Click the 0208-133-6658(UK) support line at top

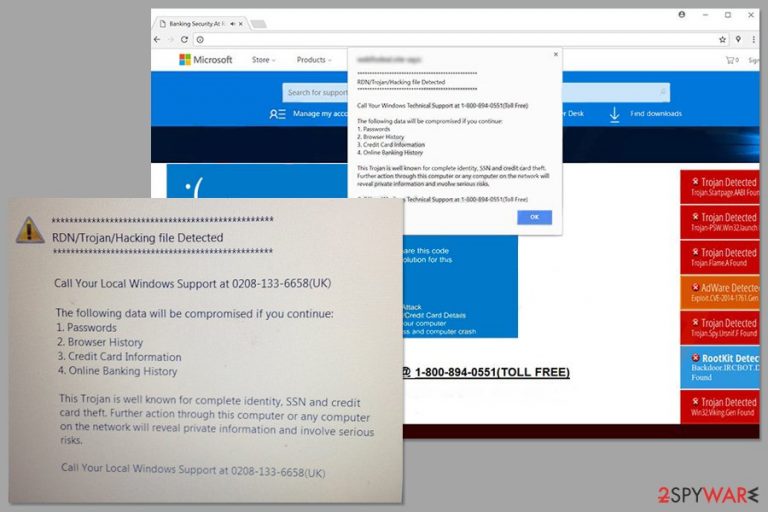[x=192, y=283]
